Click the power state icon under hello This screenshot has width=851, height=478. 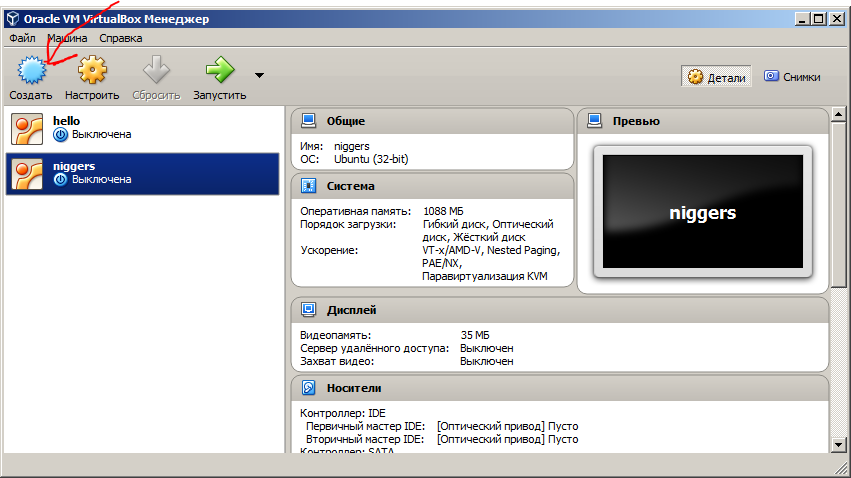pyautogui.click(x=60, y=135)
